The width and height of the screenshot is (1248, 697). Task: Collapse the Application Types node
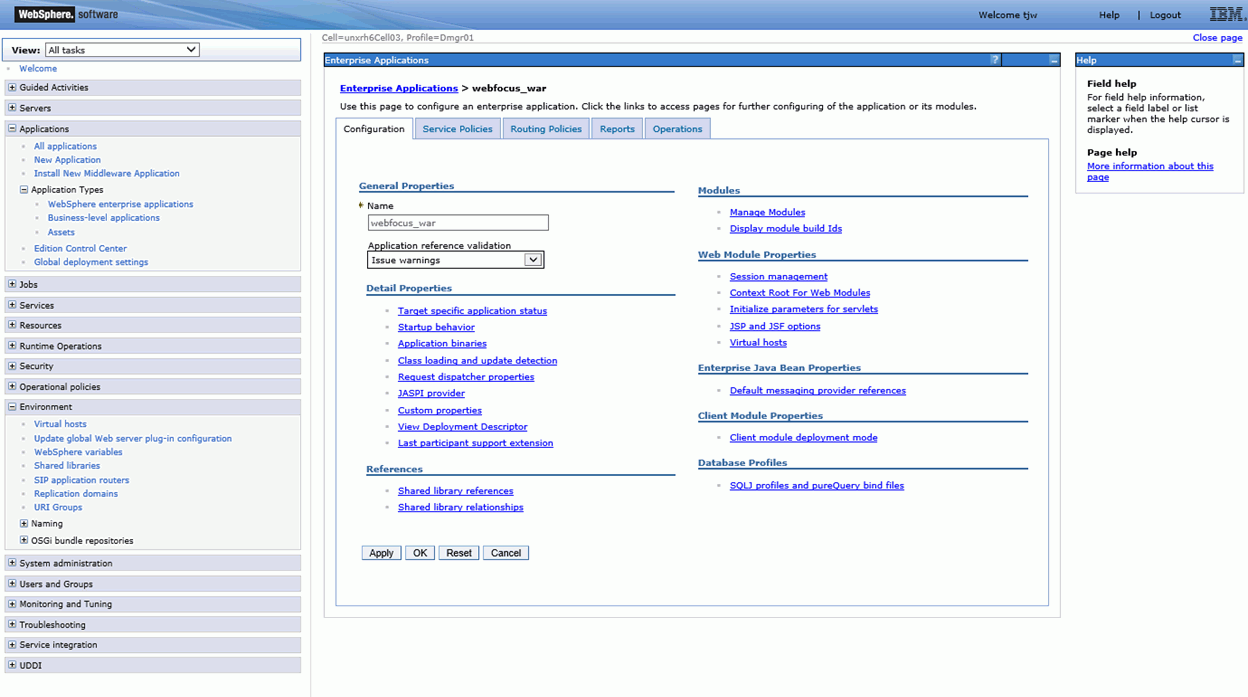tap(24, 189)
